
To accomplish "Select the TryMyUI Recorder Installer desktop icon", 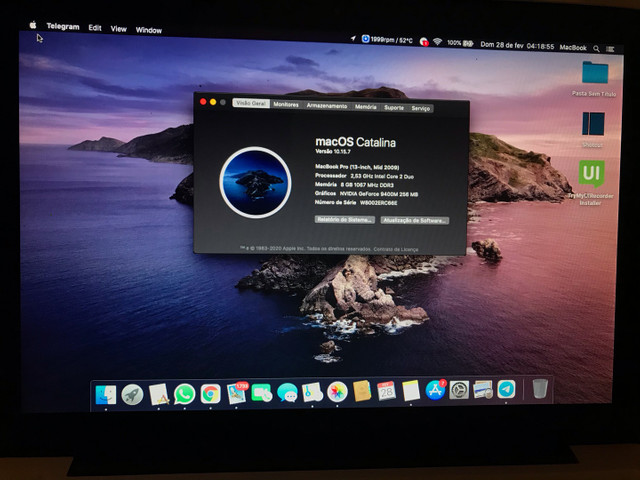I will [x=591, y=182].
